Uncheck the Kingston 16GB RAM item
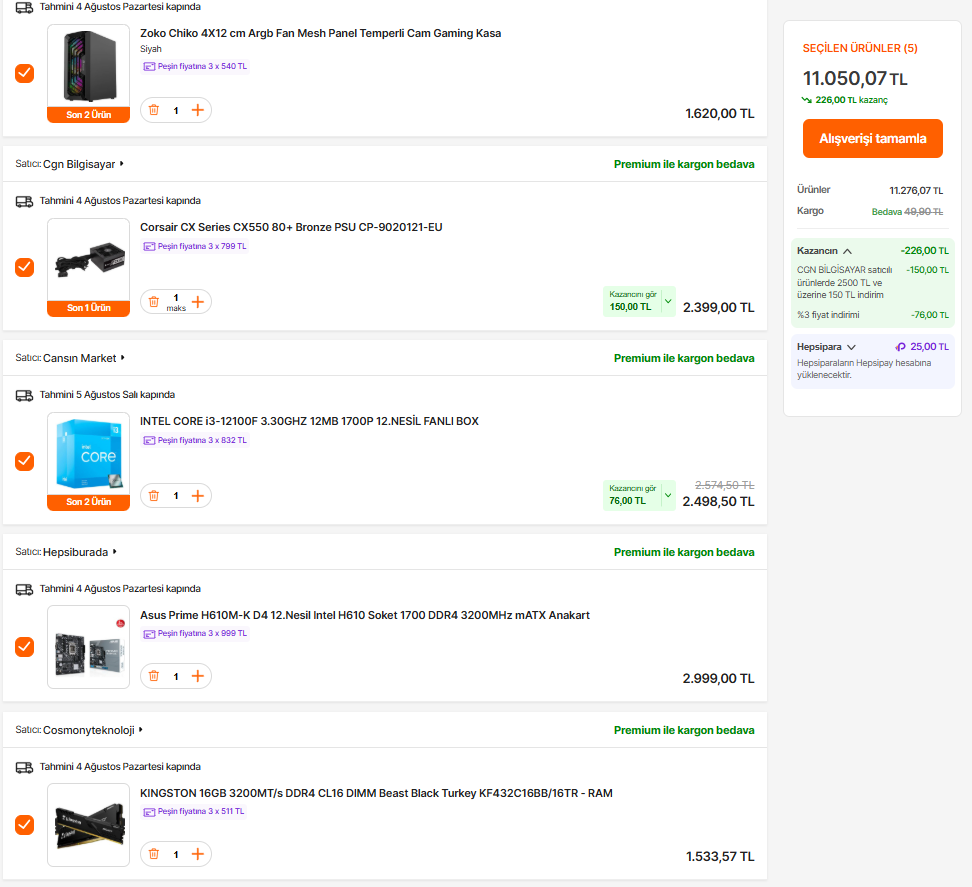972x887 pixels. (24, 825)
